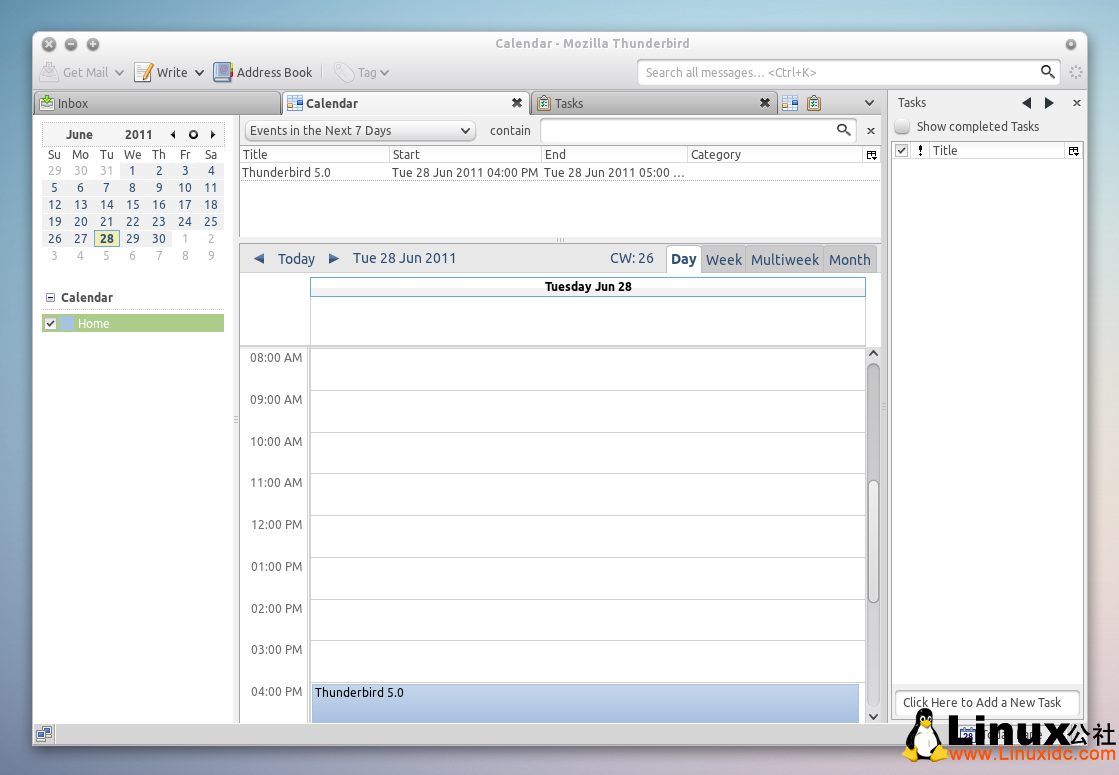Click the completed column checkmark header
The width and height of the screenshot is (1119, 775).
[903, 150]
